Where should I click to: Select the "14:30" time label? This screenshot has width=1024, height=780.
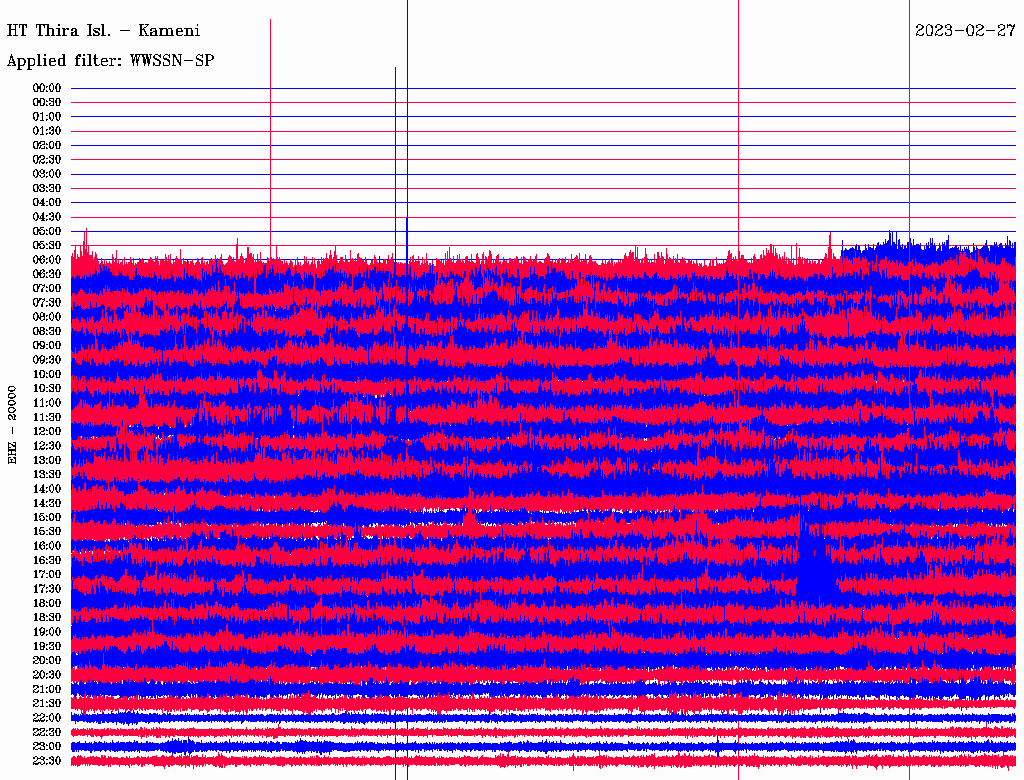(x=47, y=504)
